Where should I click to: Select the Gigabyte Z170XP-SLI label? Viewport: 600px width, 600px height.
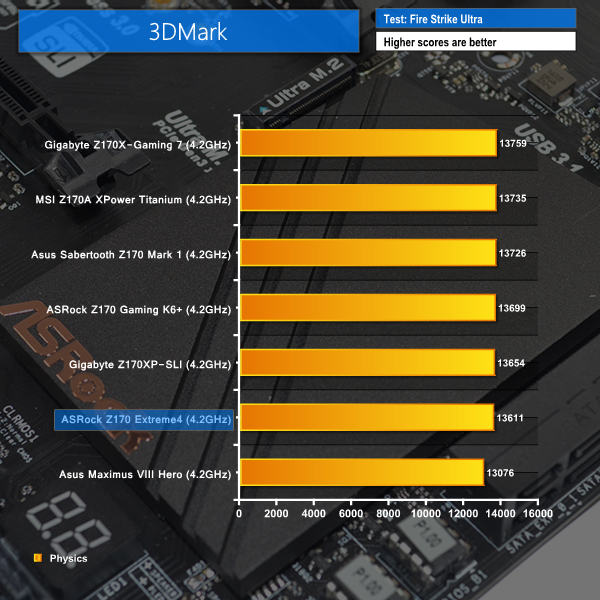pyautogui.click(x=150, y=364)
